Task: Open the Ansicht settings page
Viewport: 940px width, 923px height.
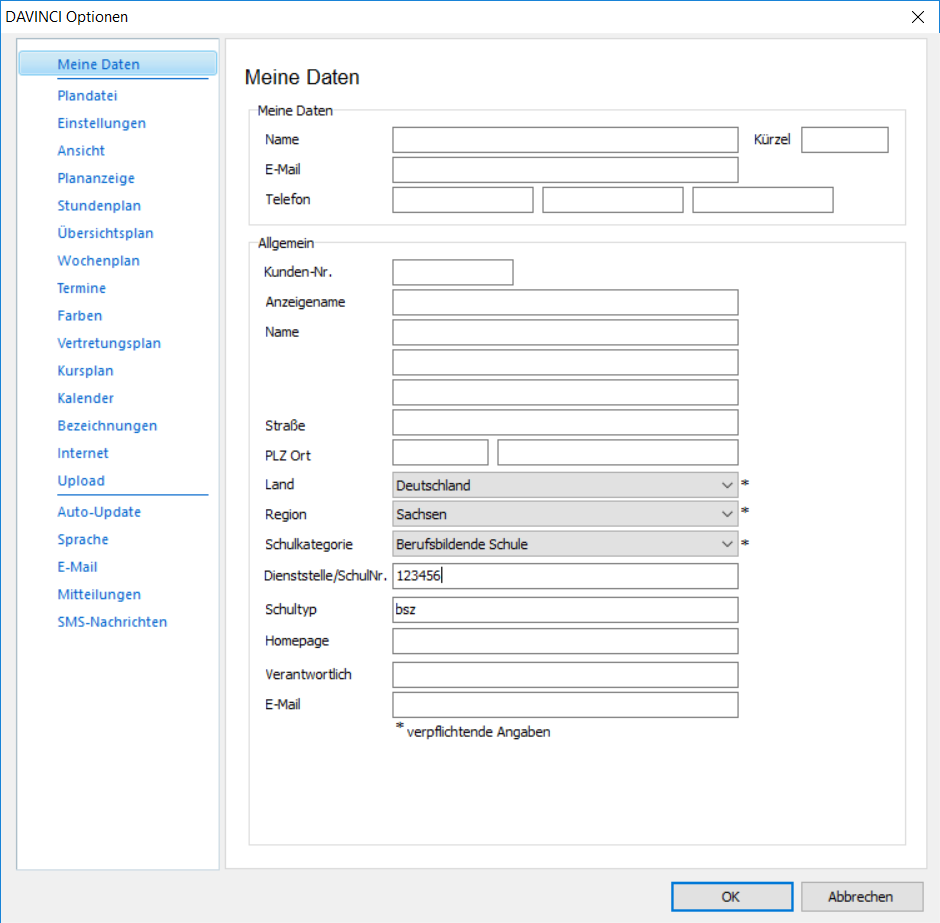Action: coord(81,150)
